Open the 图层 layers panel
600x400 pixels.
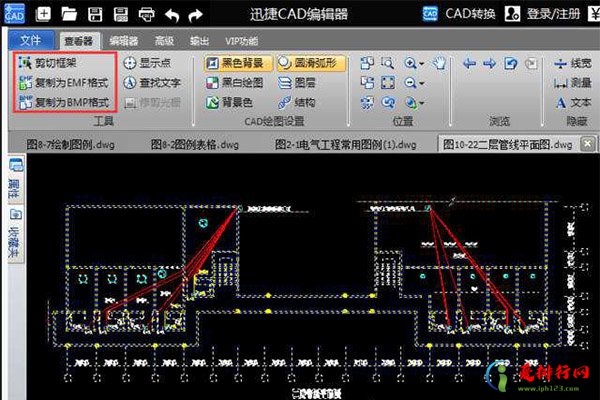click(296, 83)
